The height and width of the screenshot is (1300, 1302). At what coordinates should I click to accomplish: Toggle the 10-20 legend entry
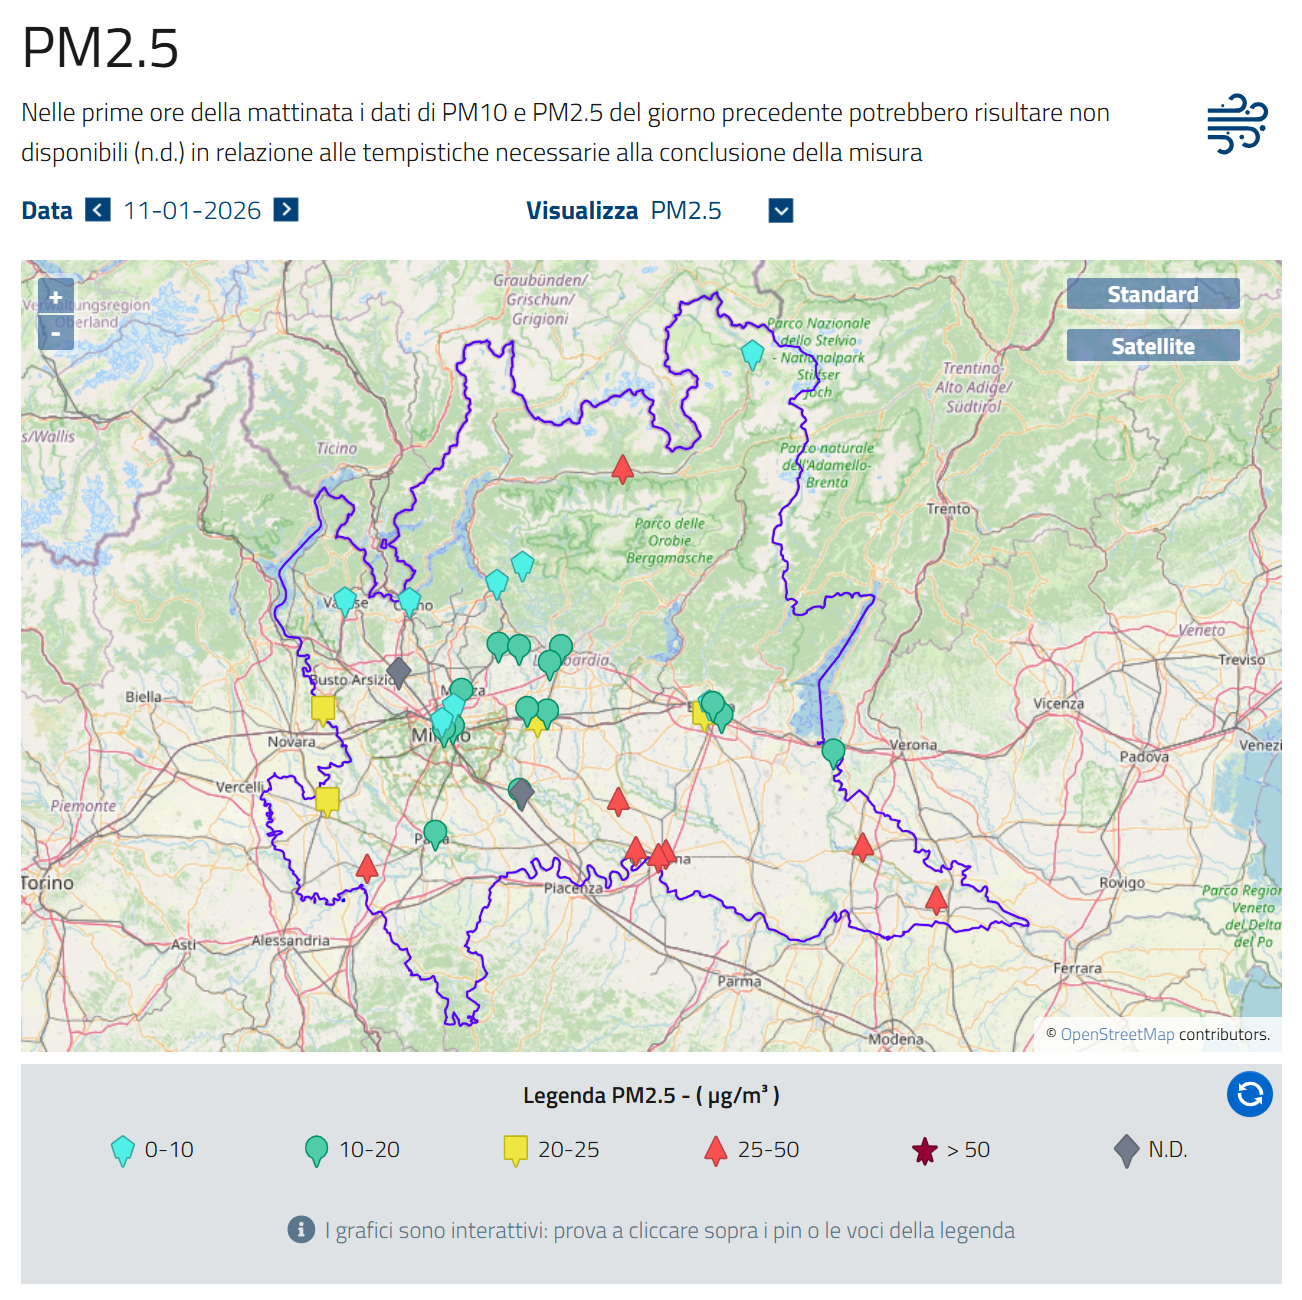pyautogui.click(x=352, y=1150)
